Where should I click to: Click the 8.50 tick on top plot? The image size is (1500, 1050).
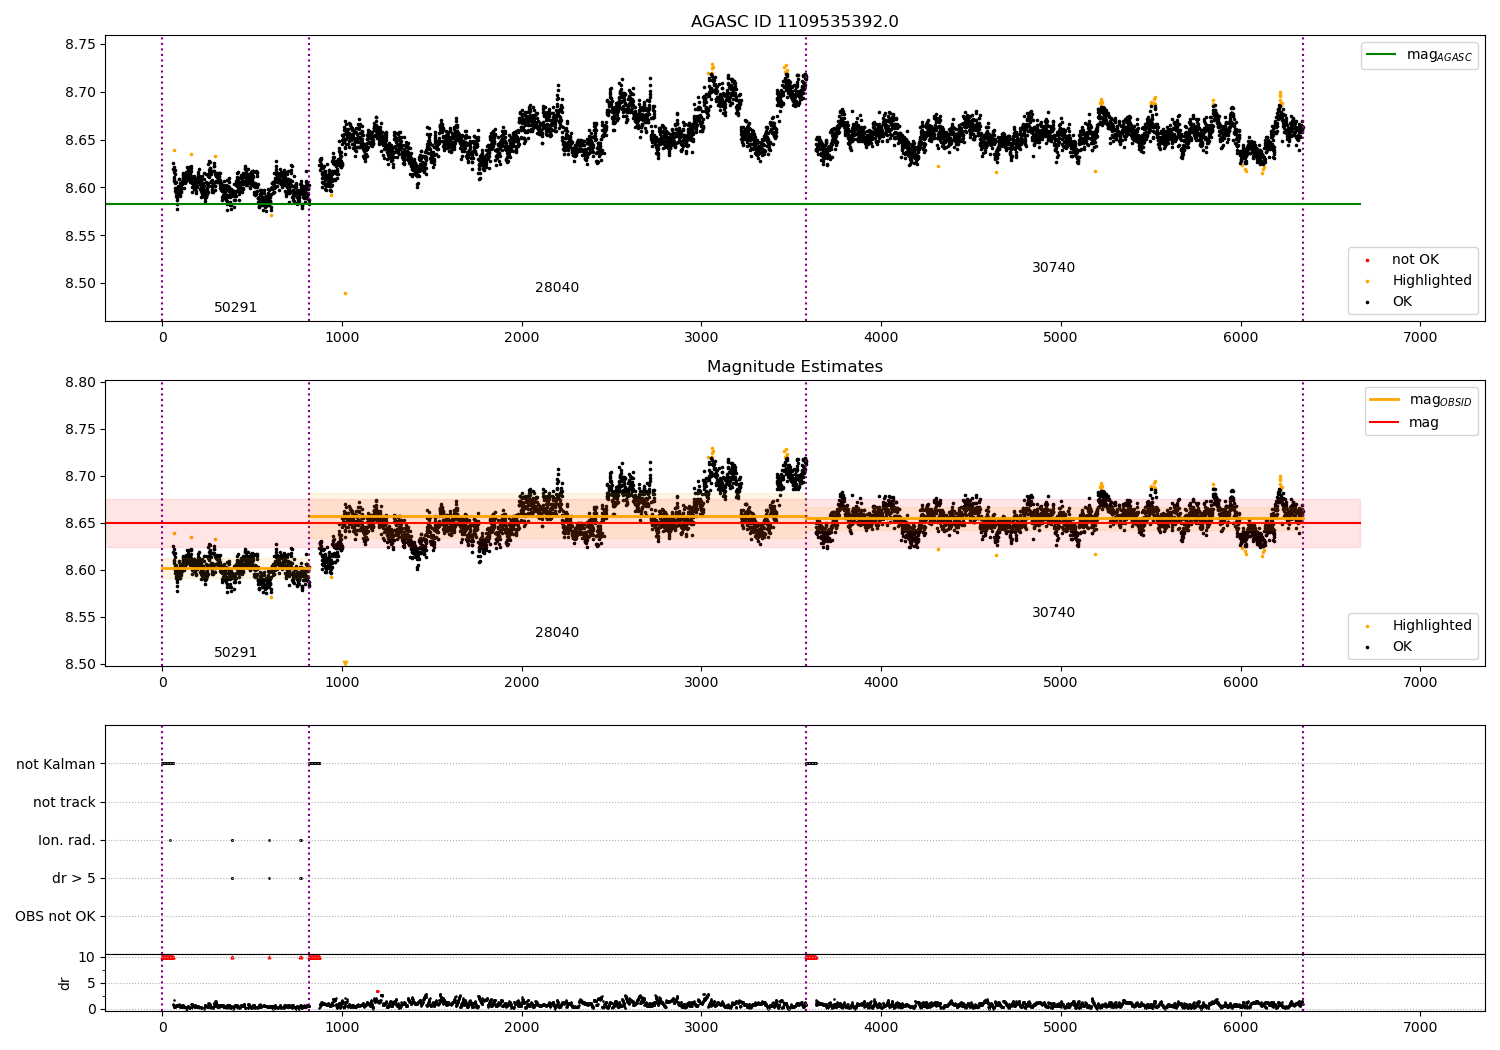[x=79, y=284]
